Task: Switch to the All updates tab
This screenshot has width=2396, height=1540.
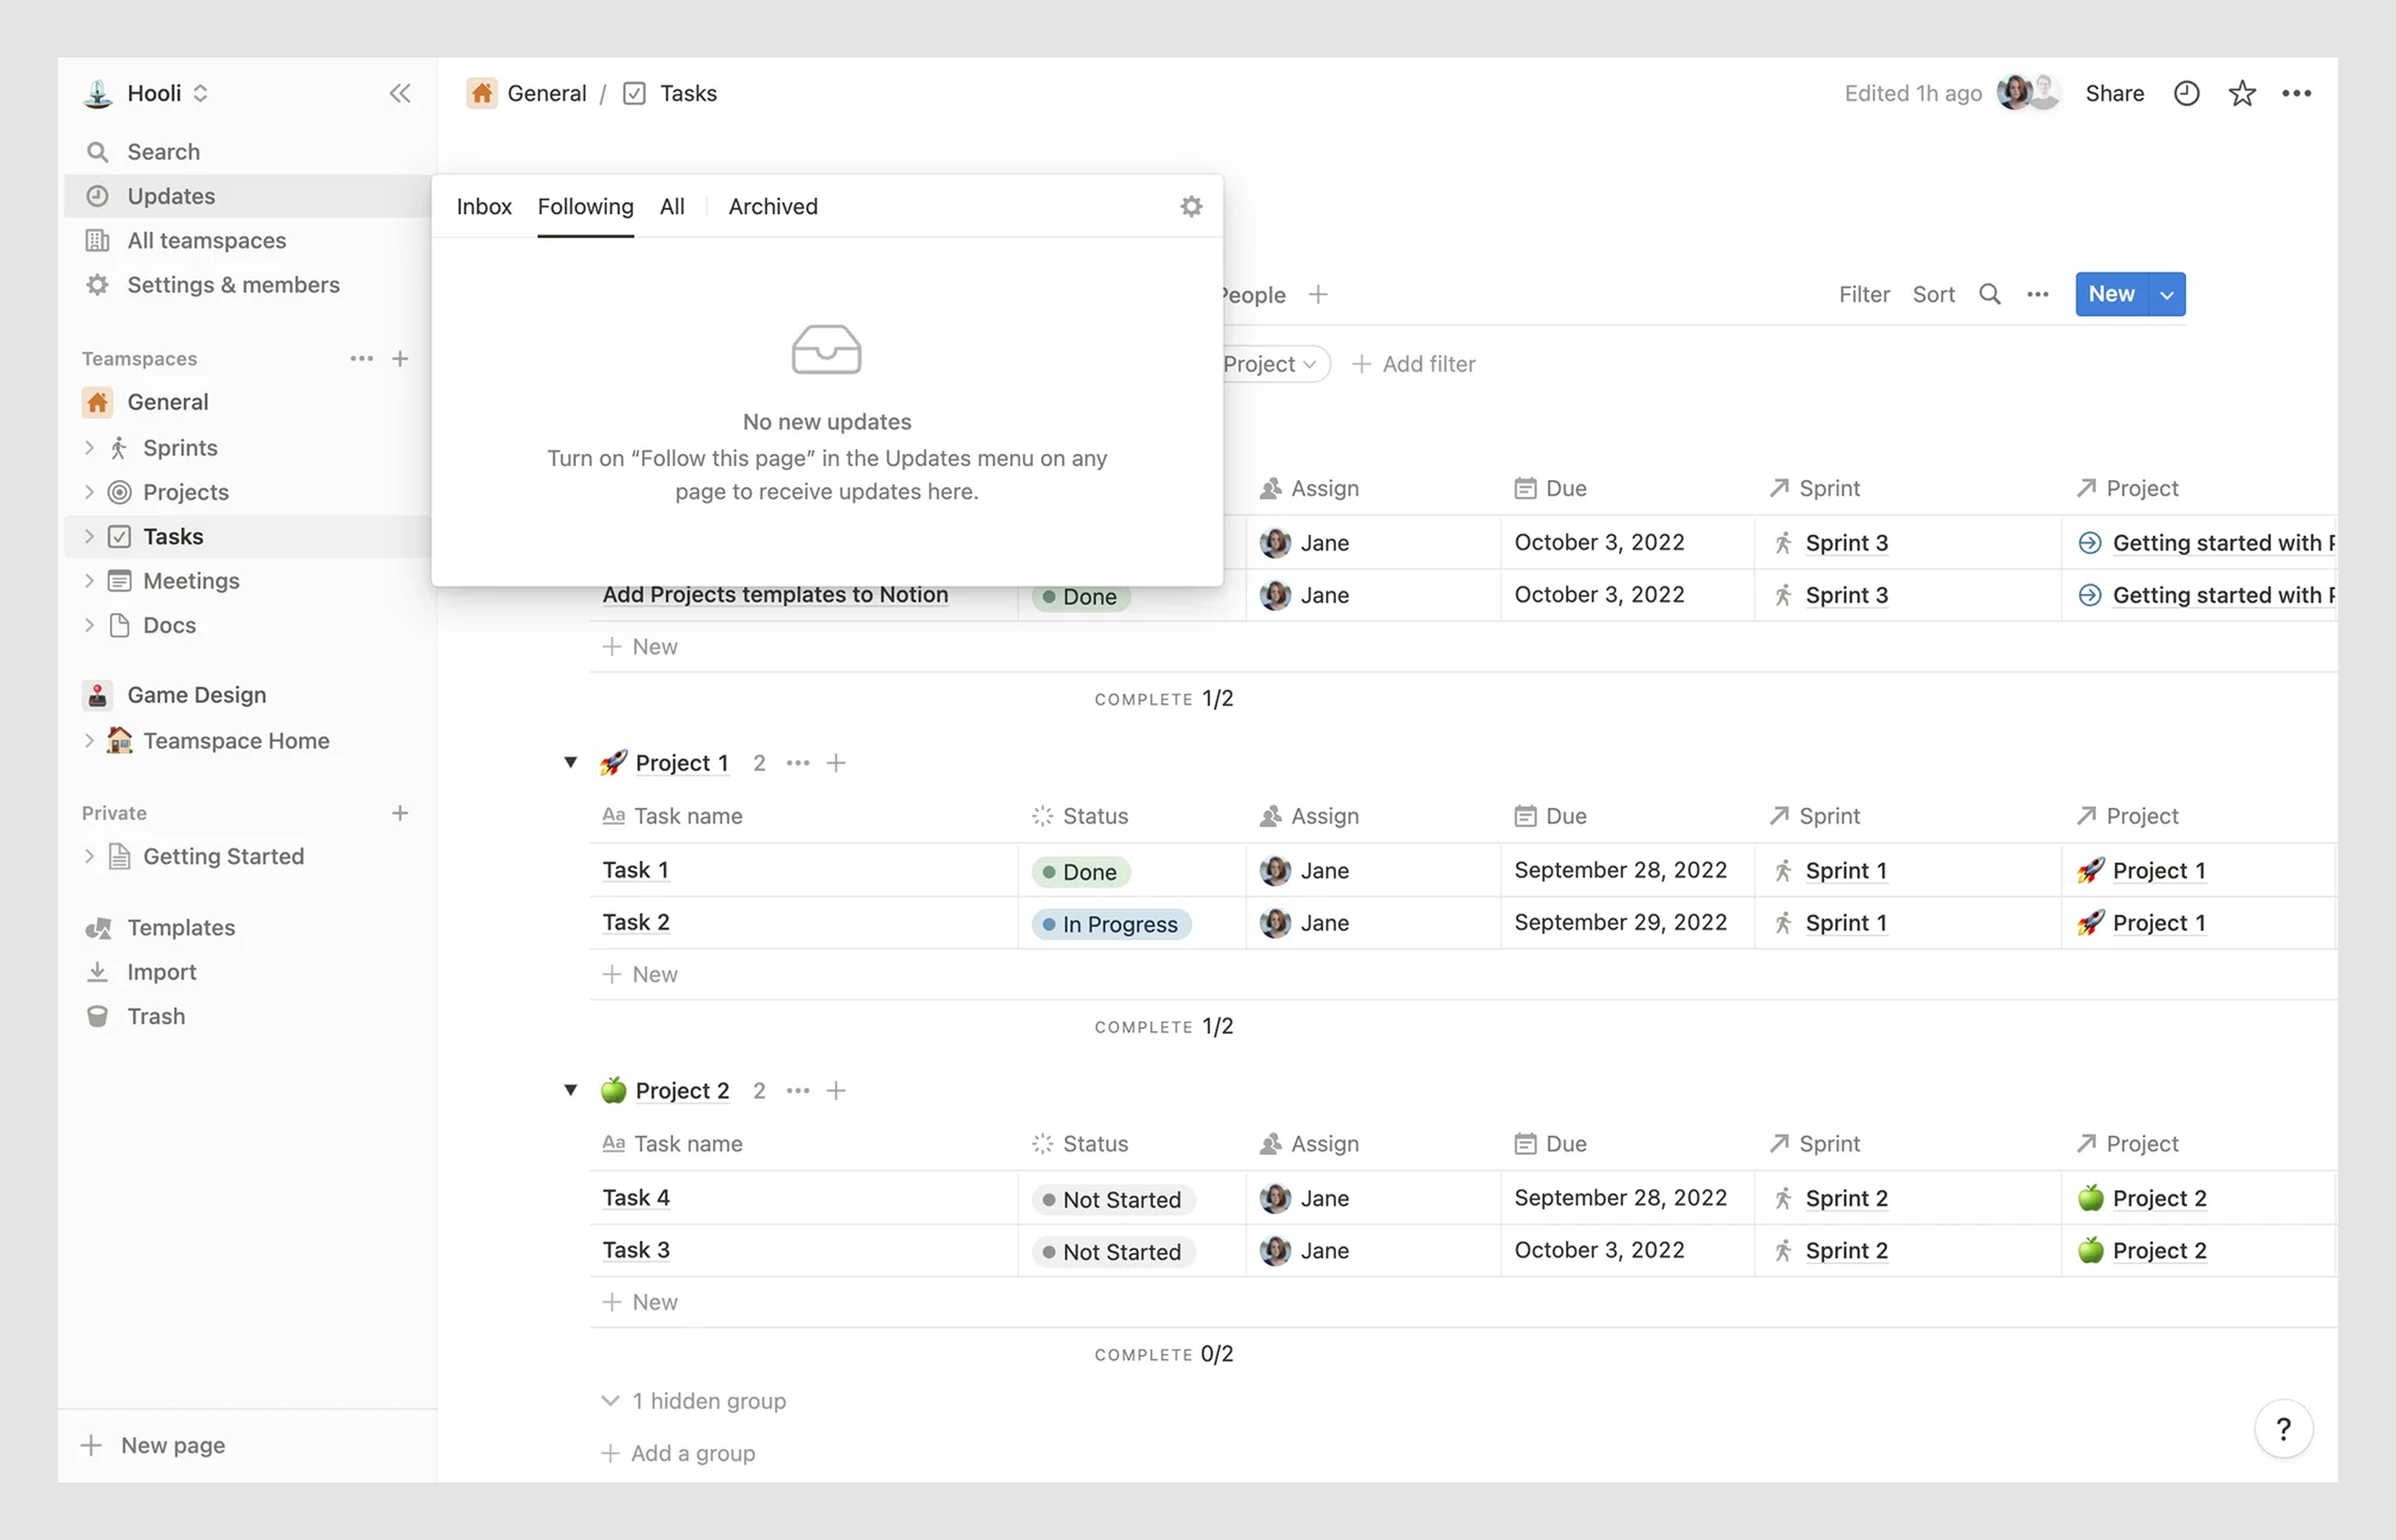Action: [x=672, y=206]
